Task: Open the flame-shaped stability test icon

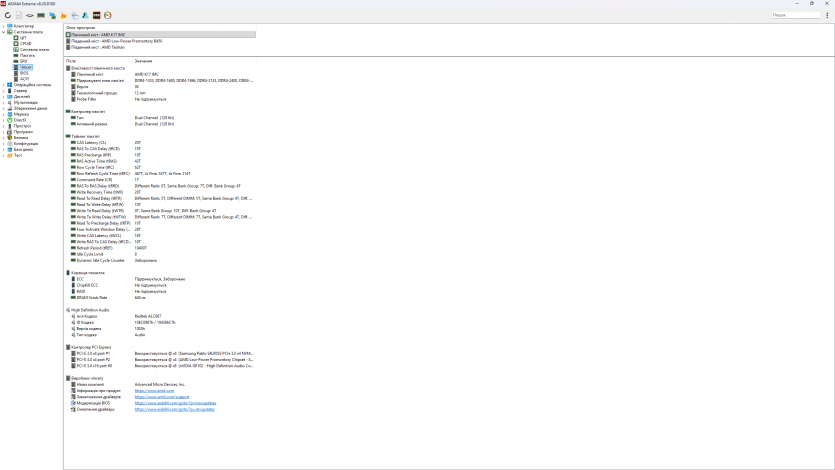Action: pyautogui.click(x=63, y=15)
